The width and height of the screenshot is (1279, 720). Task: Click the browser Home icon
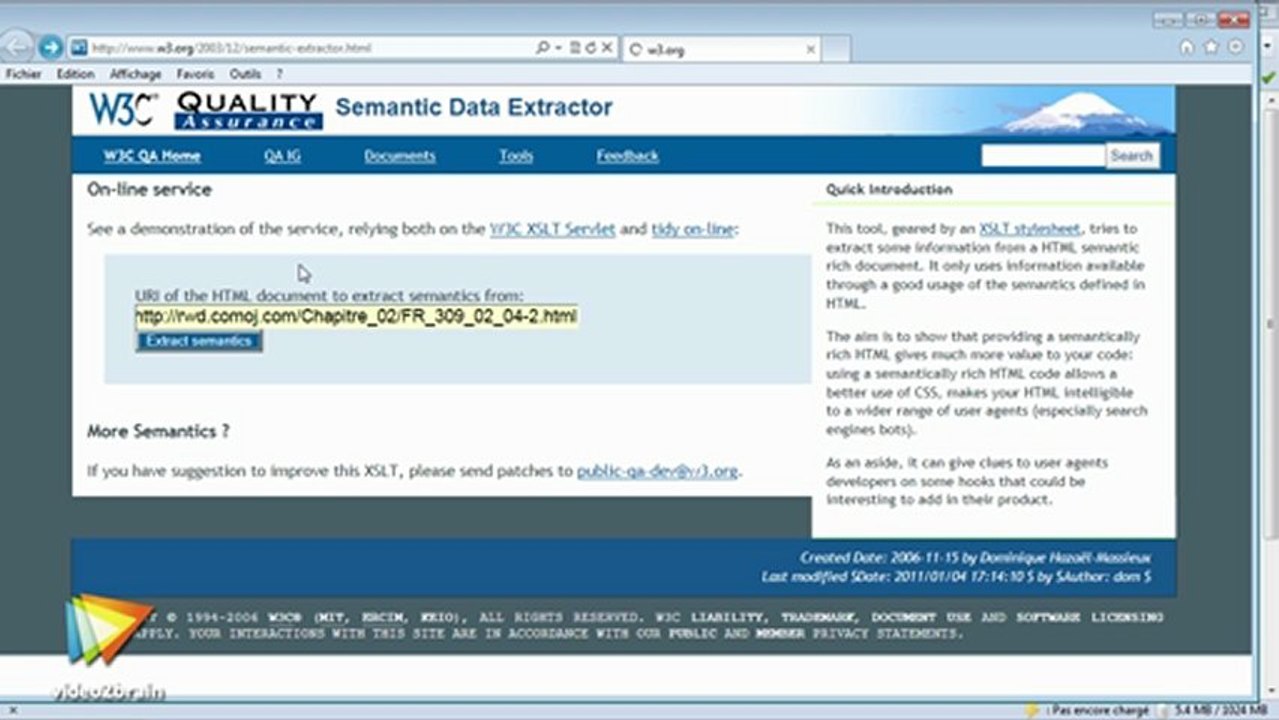[x=1187, y=47]
